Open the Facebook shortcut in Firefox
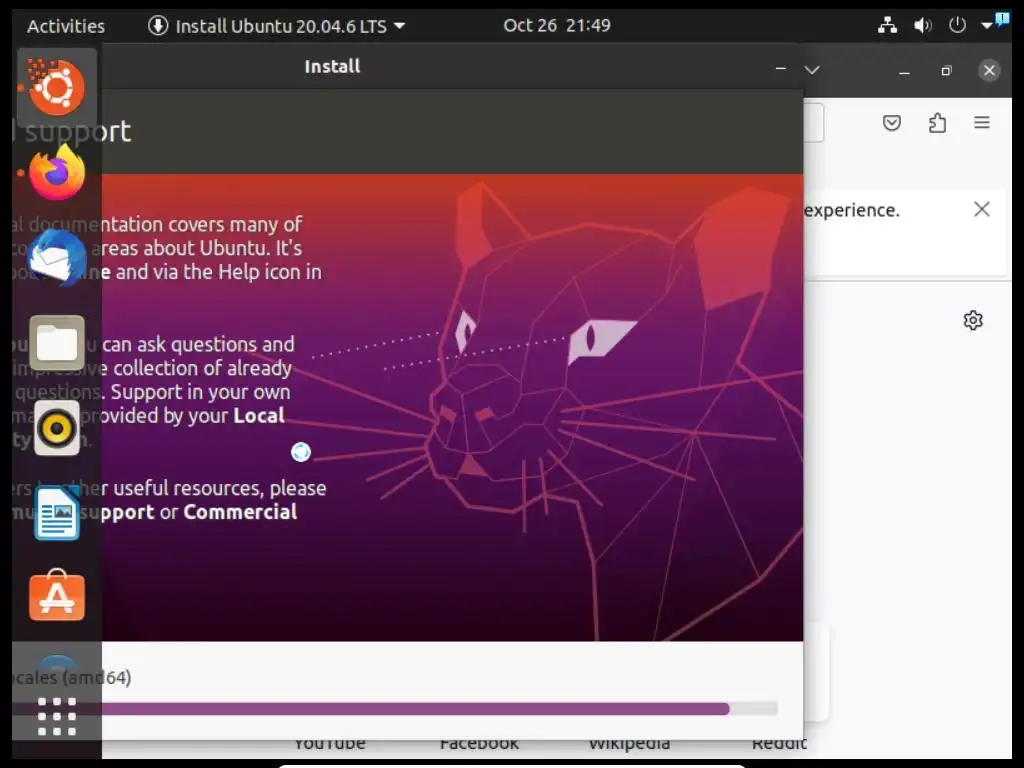 pyautogui.click(x=479, y=743)
